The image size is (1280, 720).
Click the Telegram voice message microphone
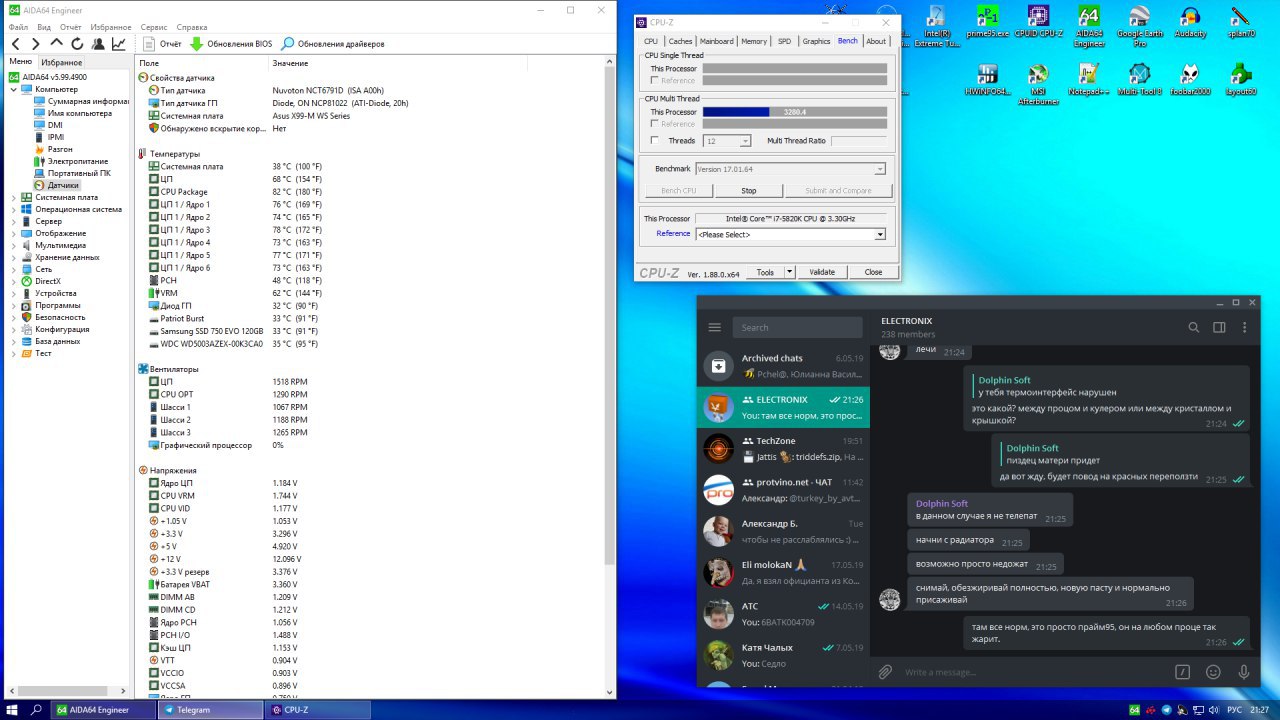(1244, 672)
